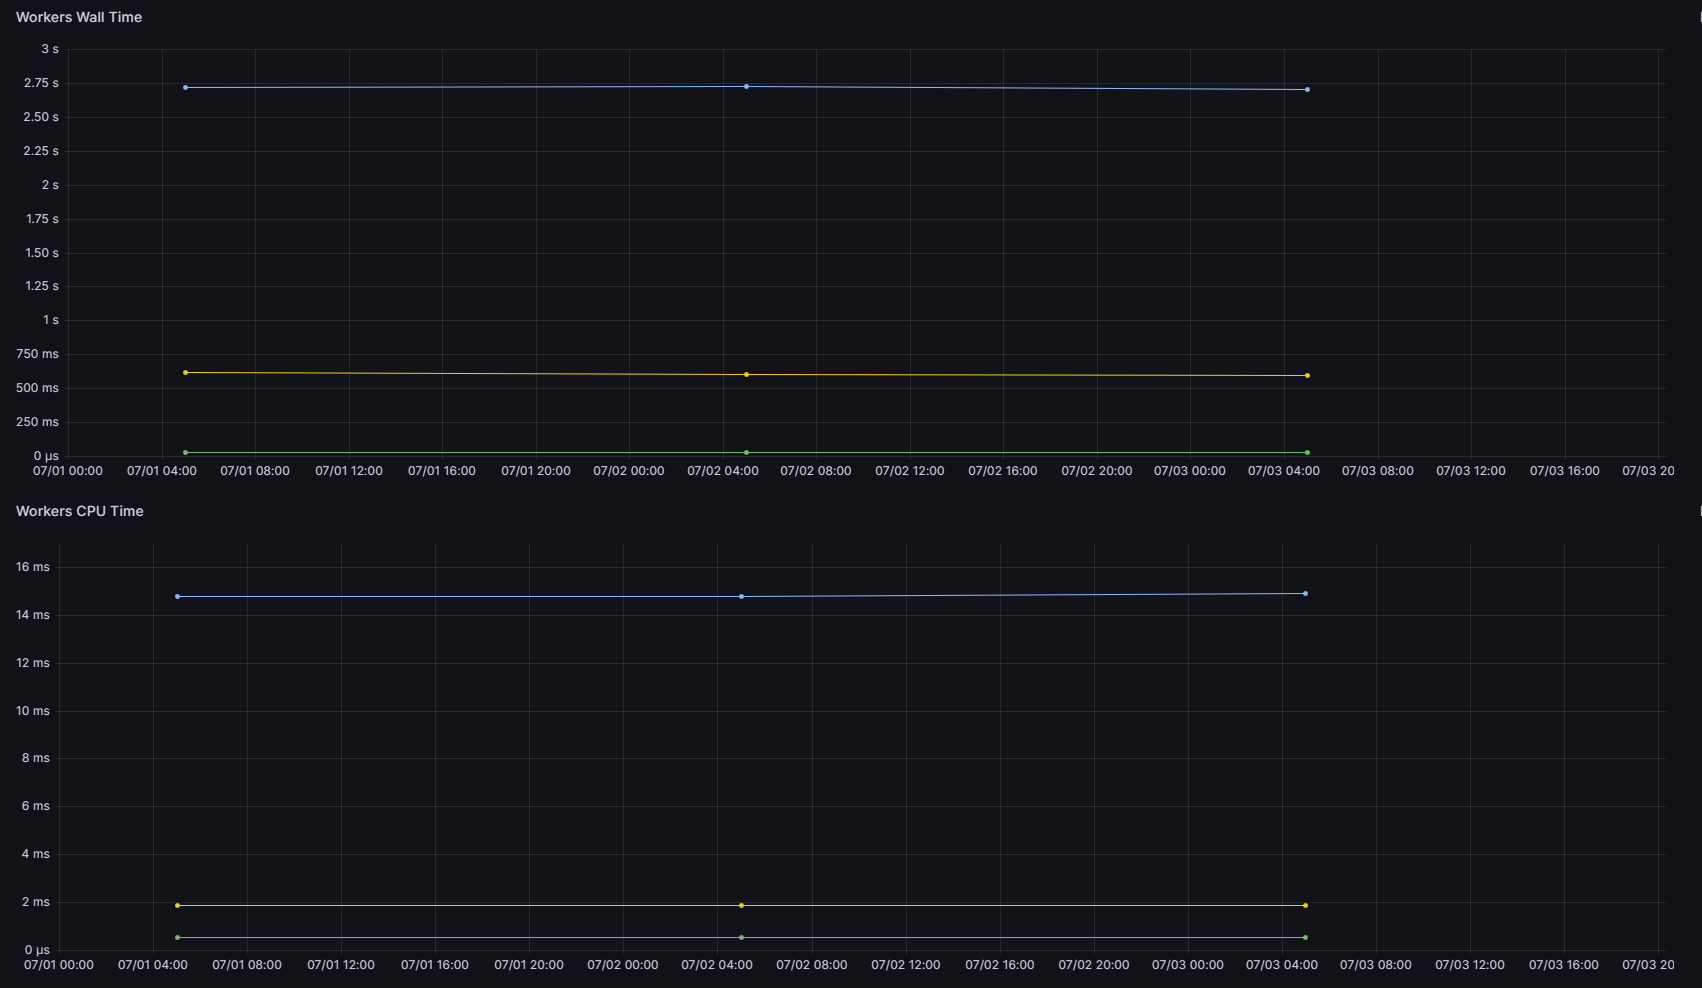
Task: Click the "2.50 s" y-axis label
Action: tap(41, 117)
